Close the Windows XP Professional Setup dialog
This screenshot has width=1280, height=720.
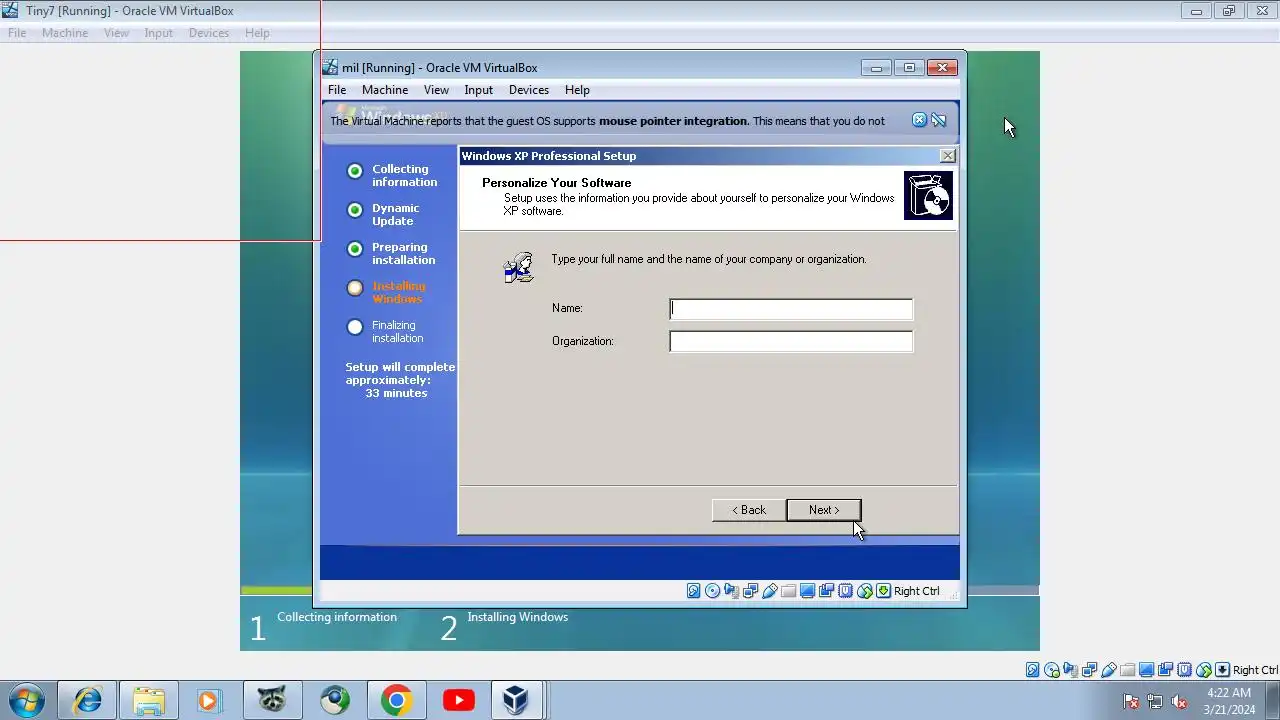(947, 156)
